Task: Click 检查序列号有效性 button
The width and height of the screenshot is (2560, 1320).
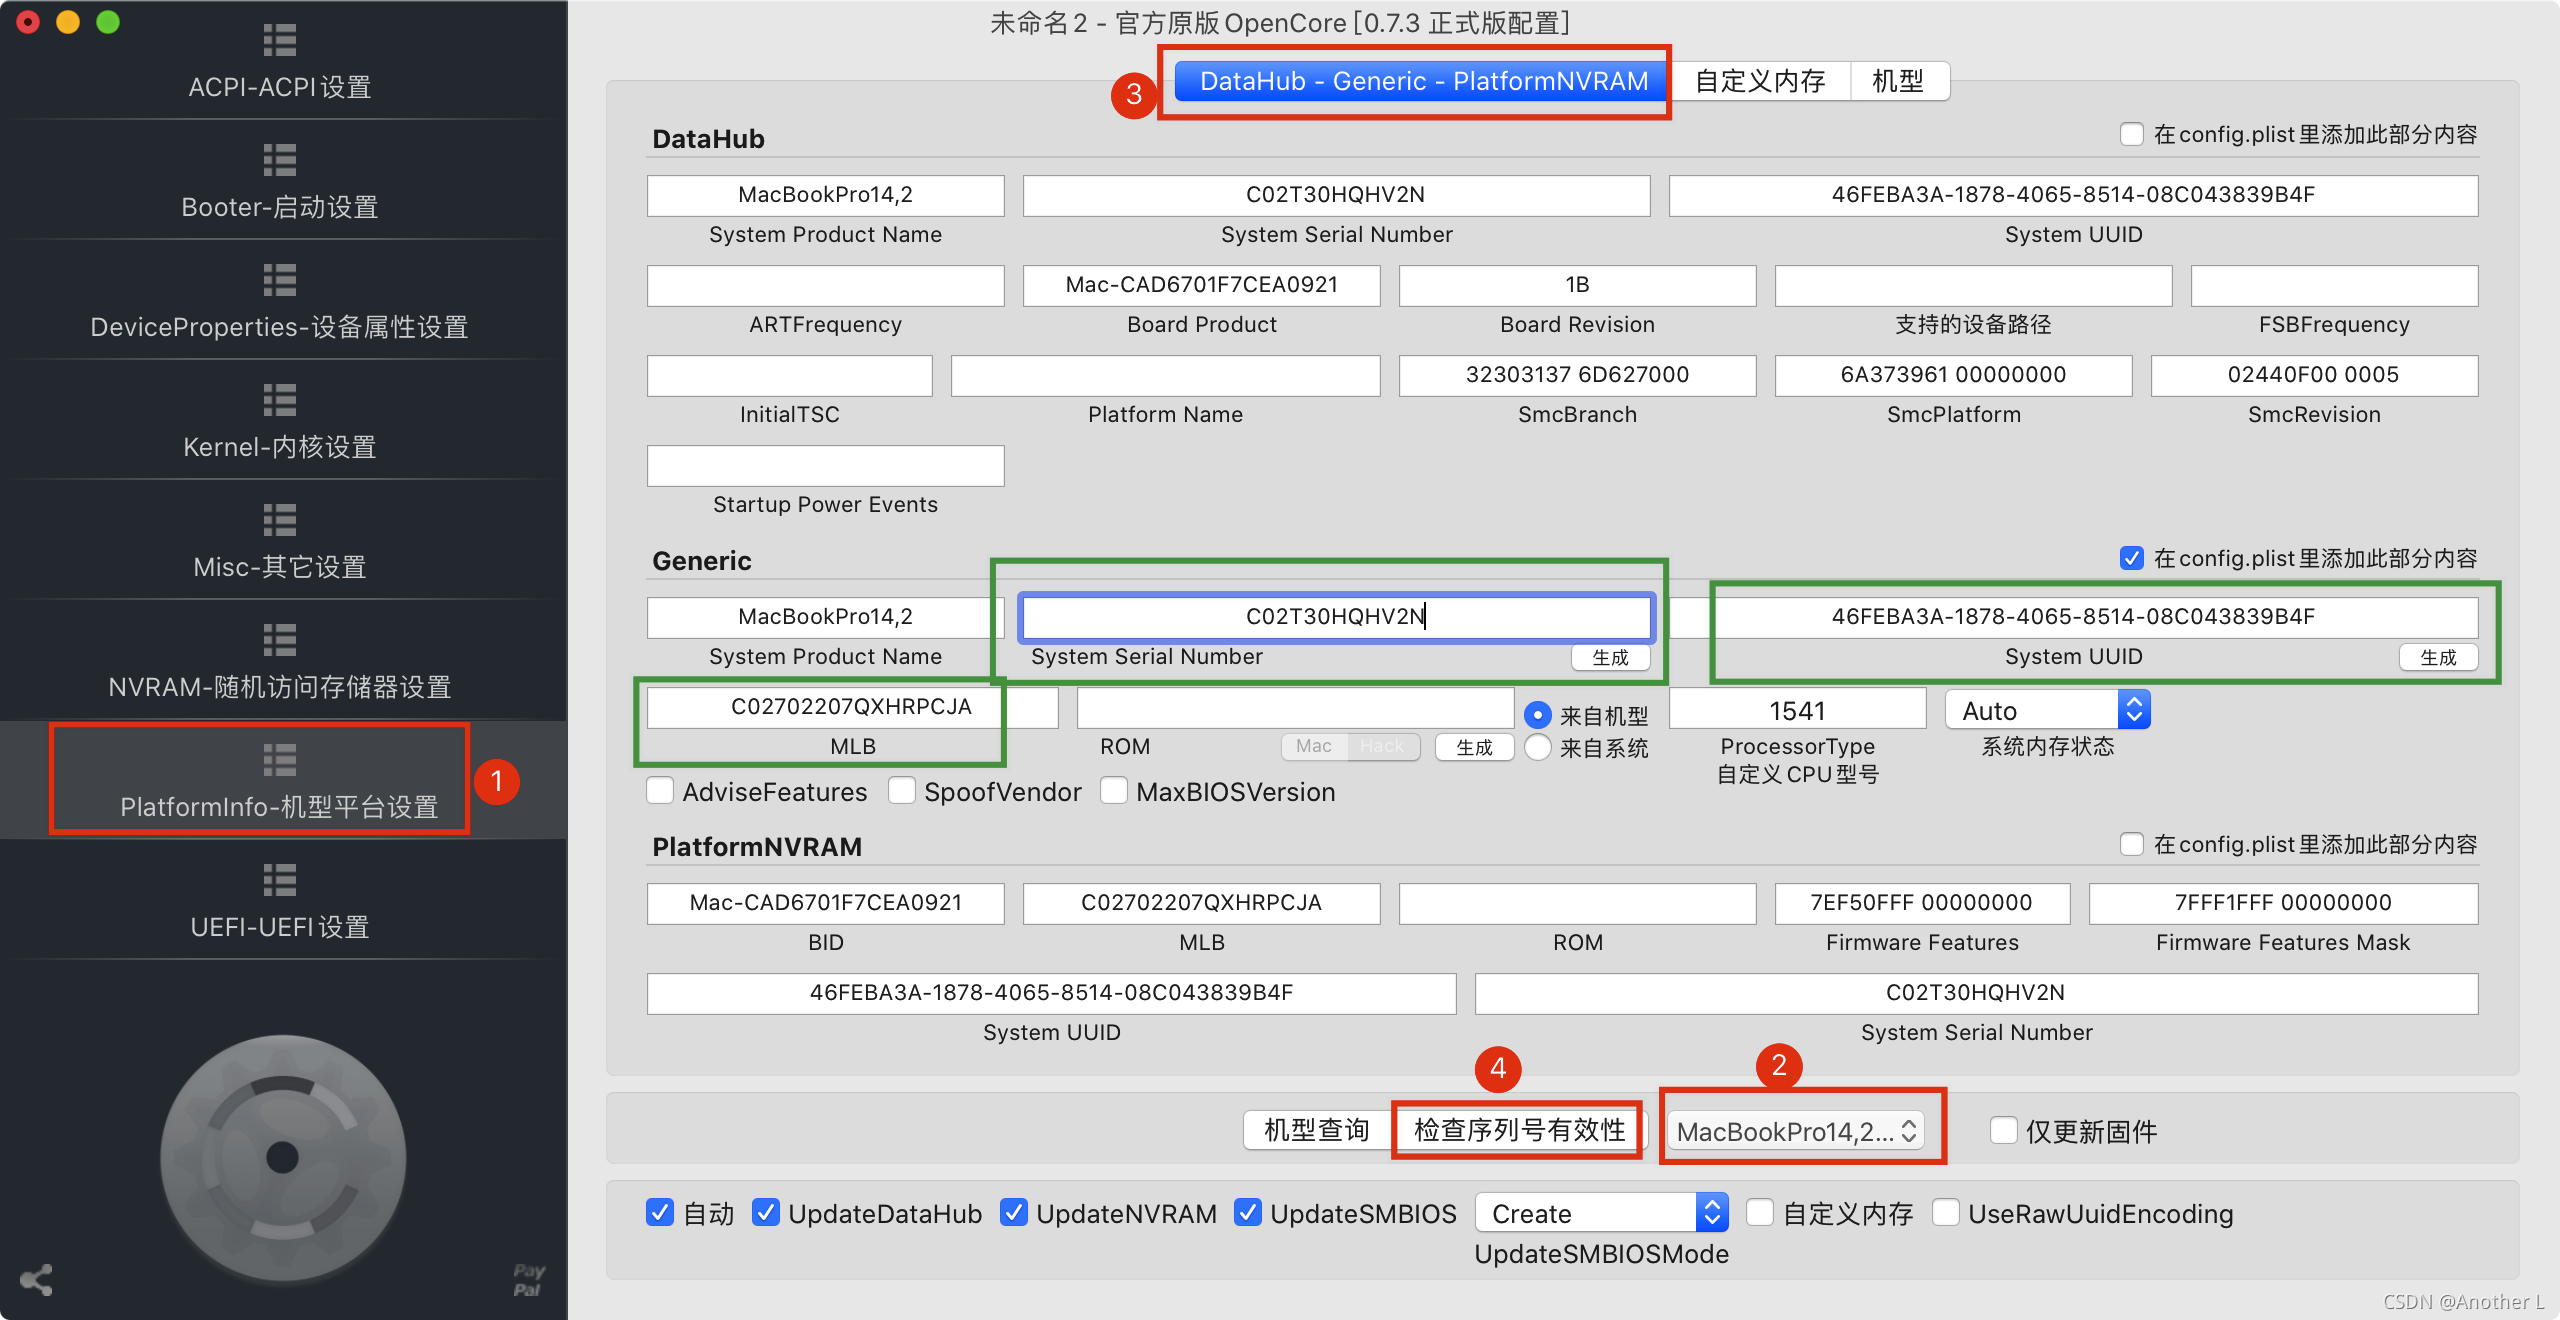Action: pos(1518,1130)
